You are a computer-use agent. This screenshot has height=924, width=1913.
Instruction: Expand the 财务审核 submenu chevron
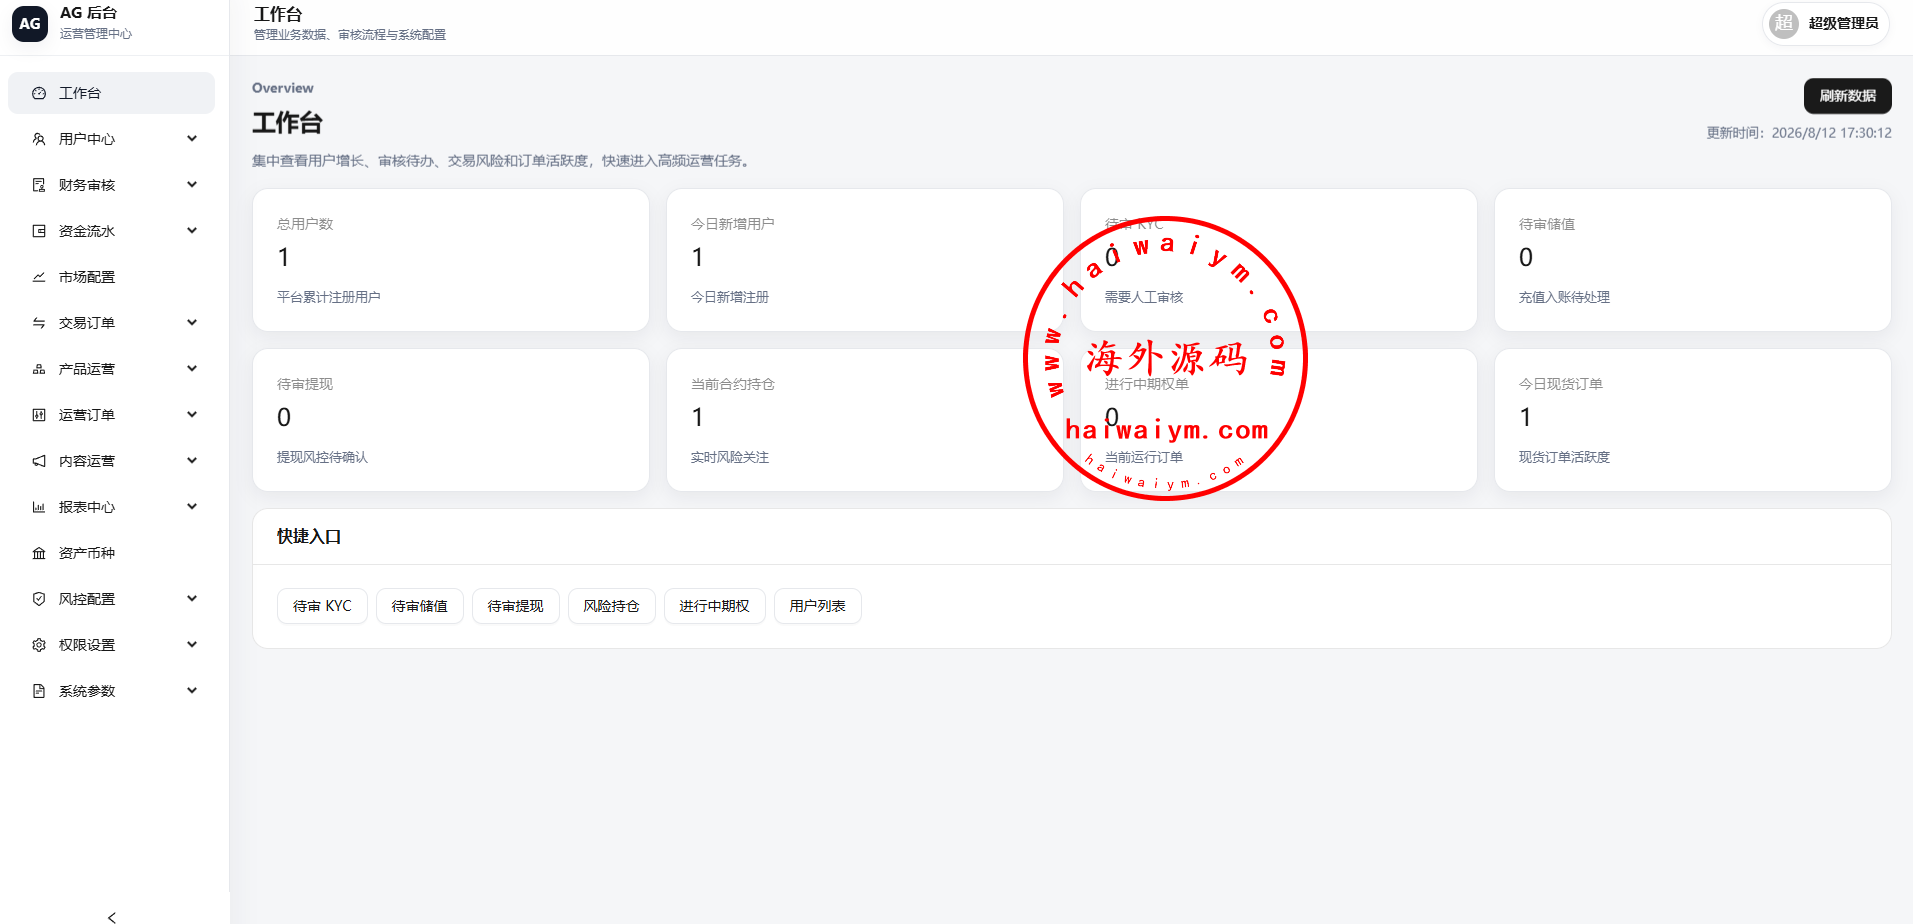pyautogui.click(x=192, y=185)
